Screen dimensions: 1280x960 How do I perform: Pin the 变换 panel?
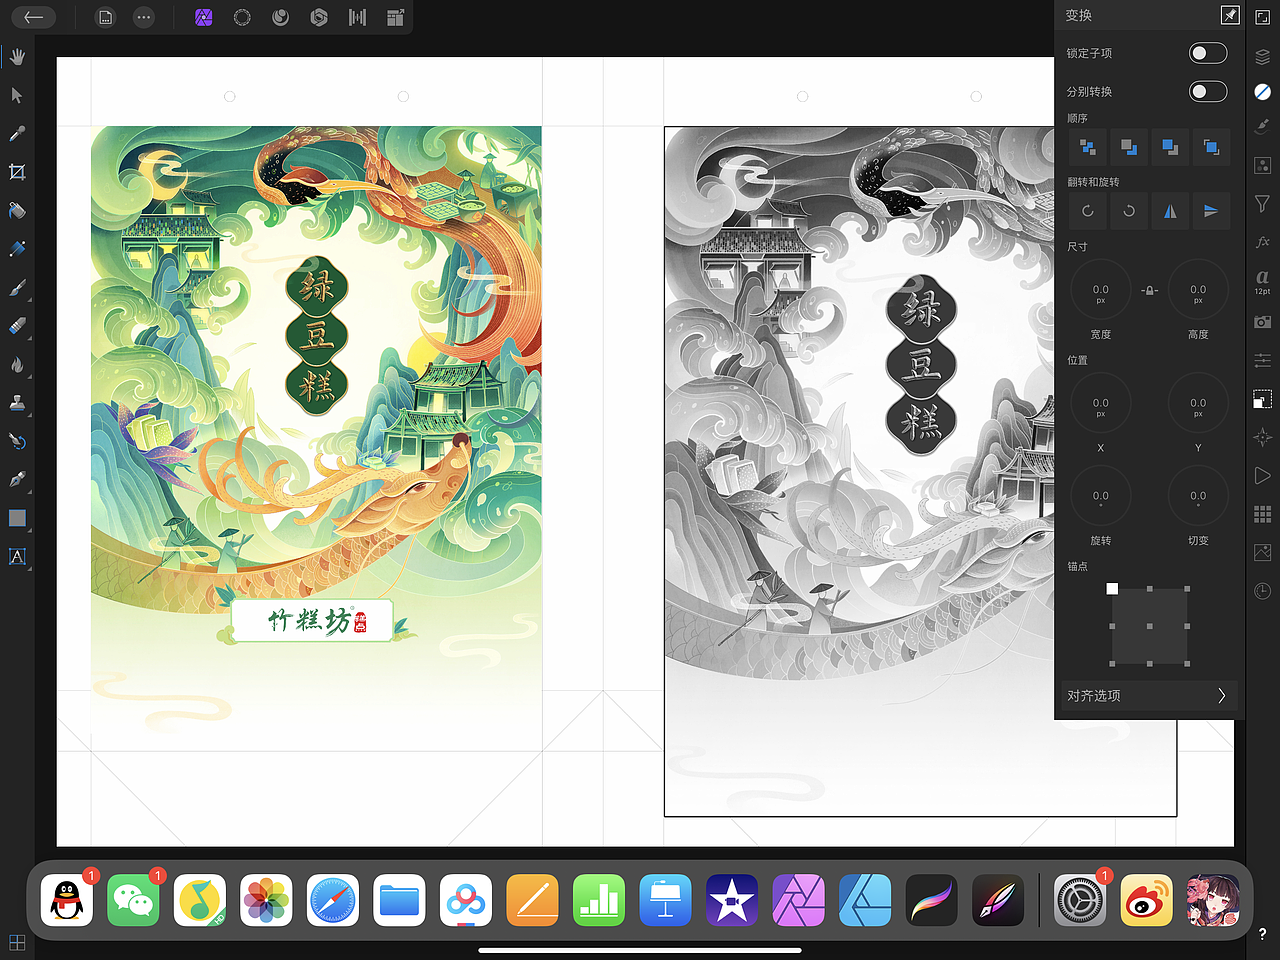(1230, 15)
